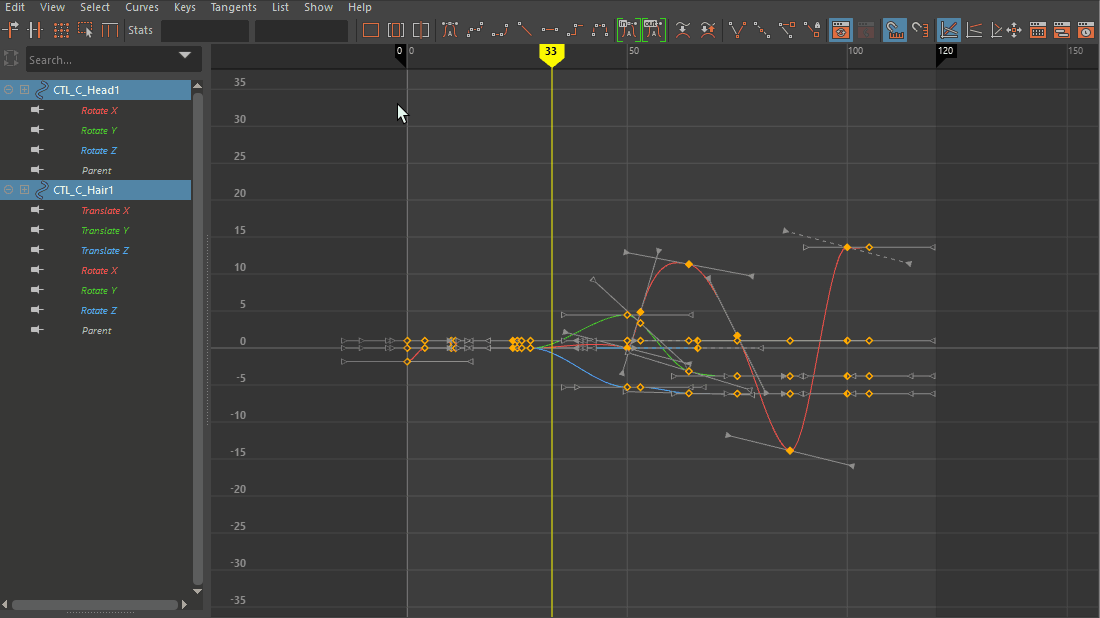
Task: Click the second Stats value field
Action: coord(301,30)
